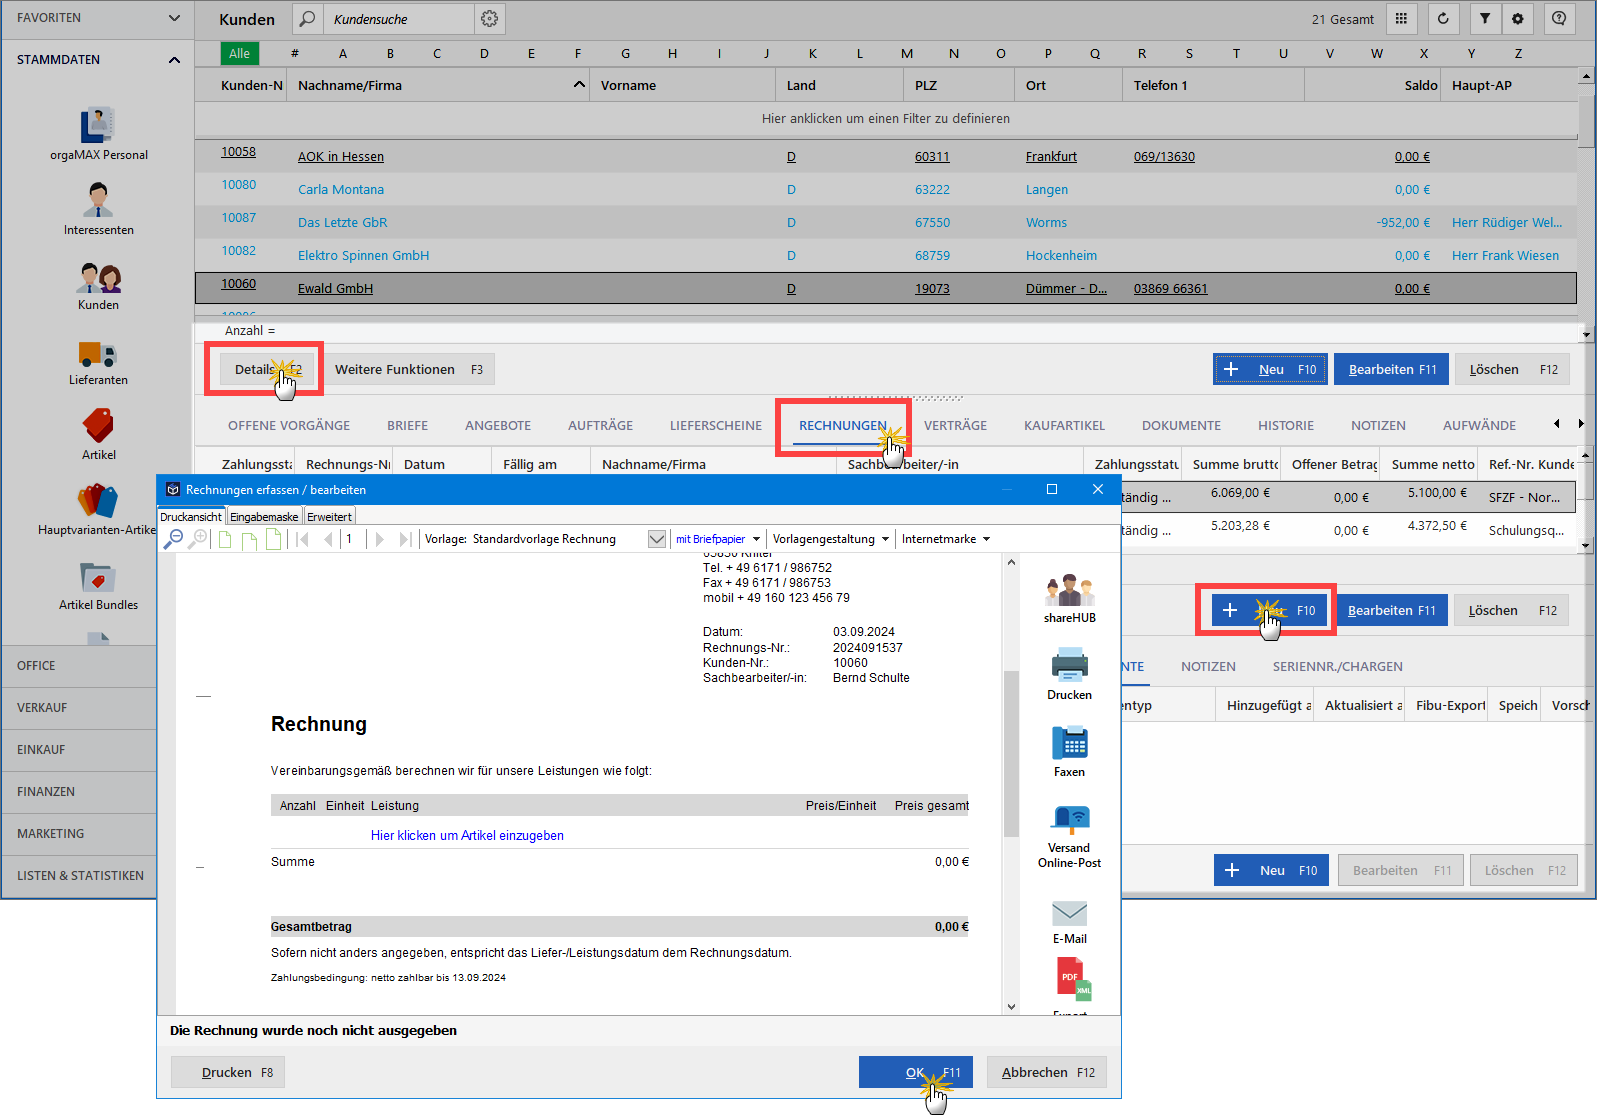
Task: Click Weitere Funktionen F3 button
Action: click(408, 369)
